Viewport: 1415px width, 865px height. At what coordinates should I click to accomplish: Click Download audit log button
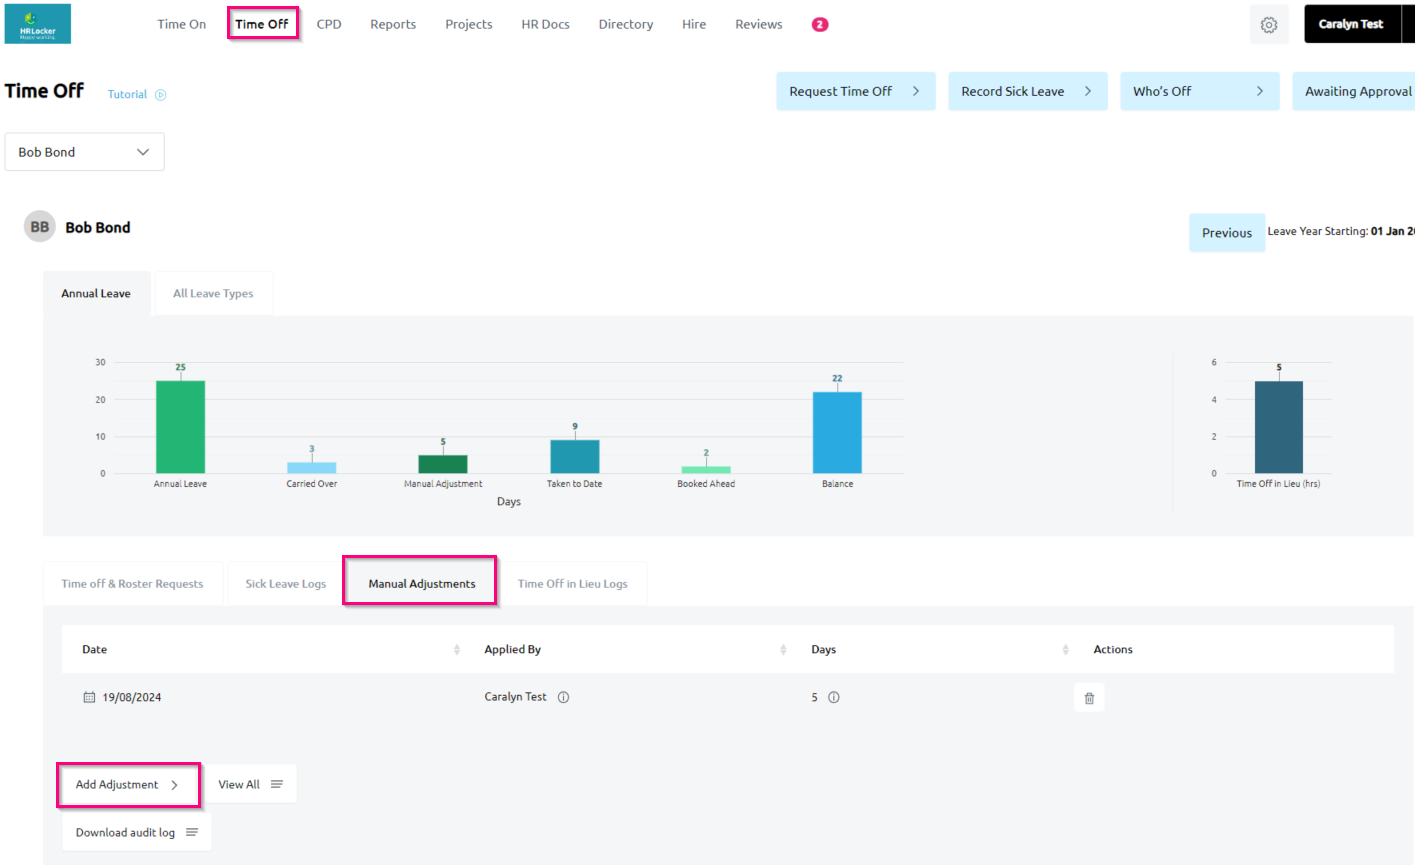point(136,832)
